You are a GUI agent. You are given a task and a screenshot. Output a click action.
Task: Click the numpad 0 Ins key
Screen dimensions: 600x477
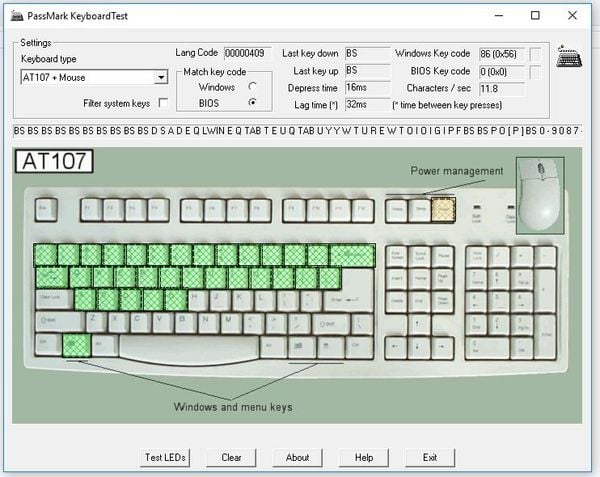pyautogui.click(x=488, y=347)
